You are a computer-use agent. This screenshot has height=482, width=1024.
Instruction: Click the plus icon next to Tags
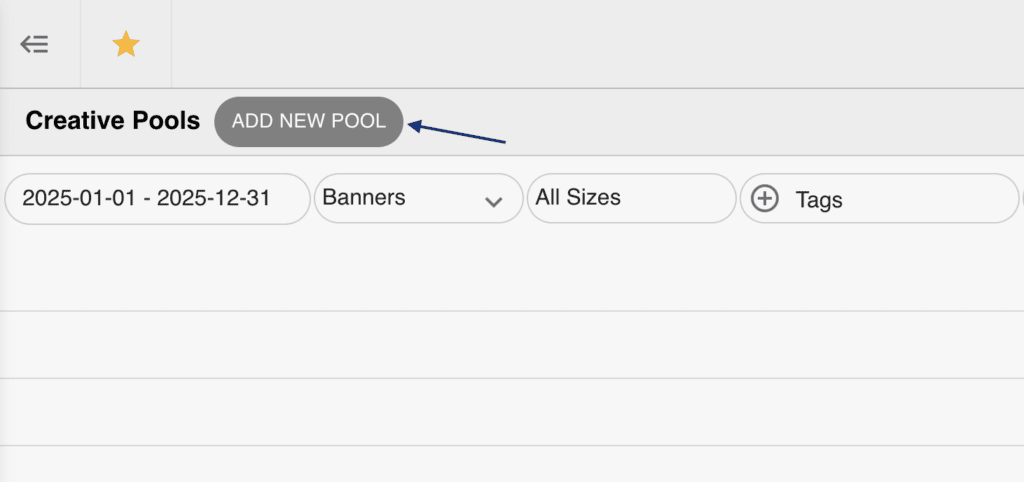pos(765,199)
